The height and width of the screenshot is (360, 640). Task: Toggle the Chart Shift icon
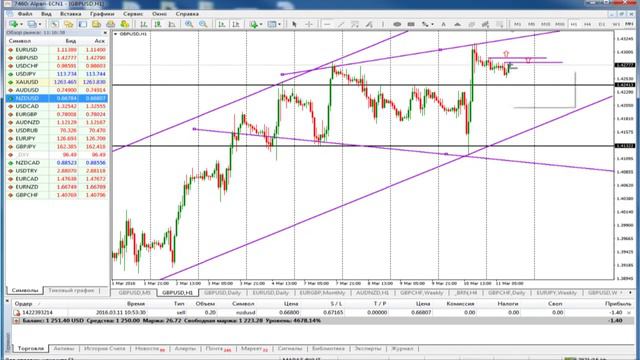pos(236,24)
